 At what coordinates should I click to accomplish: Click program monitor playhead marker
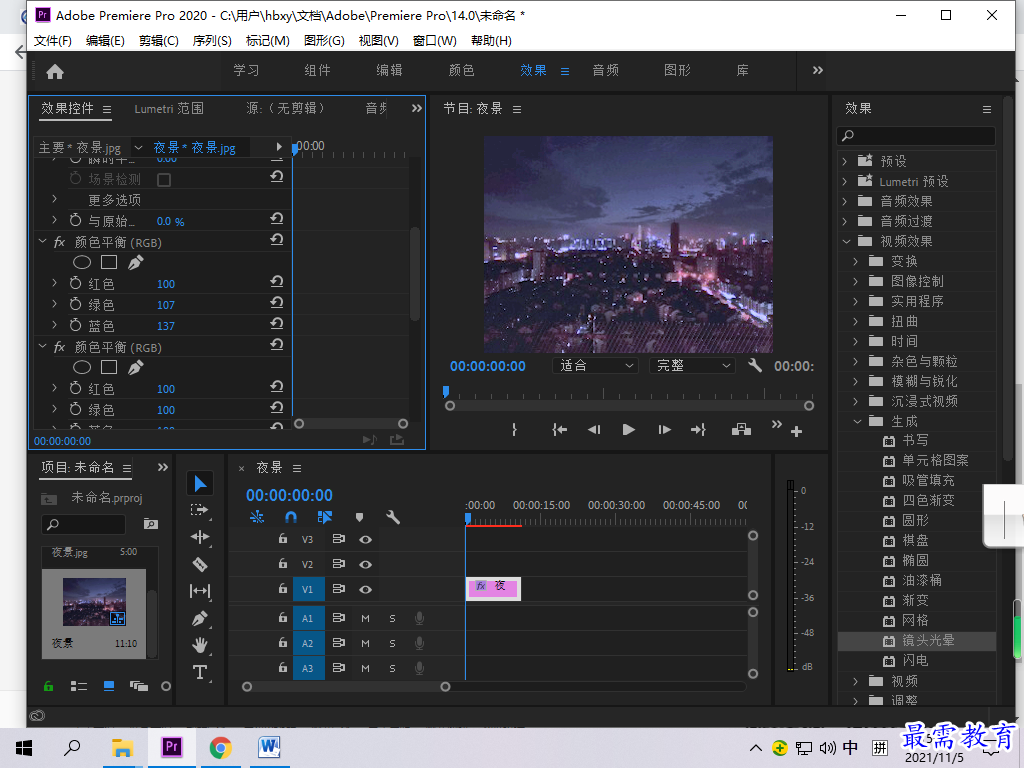[x=445, y=391]
